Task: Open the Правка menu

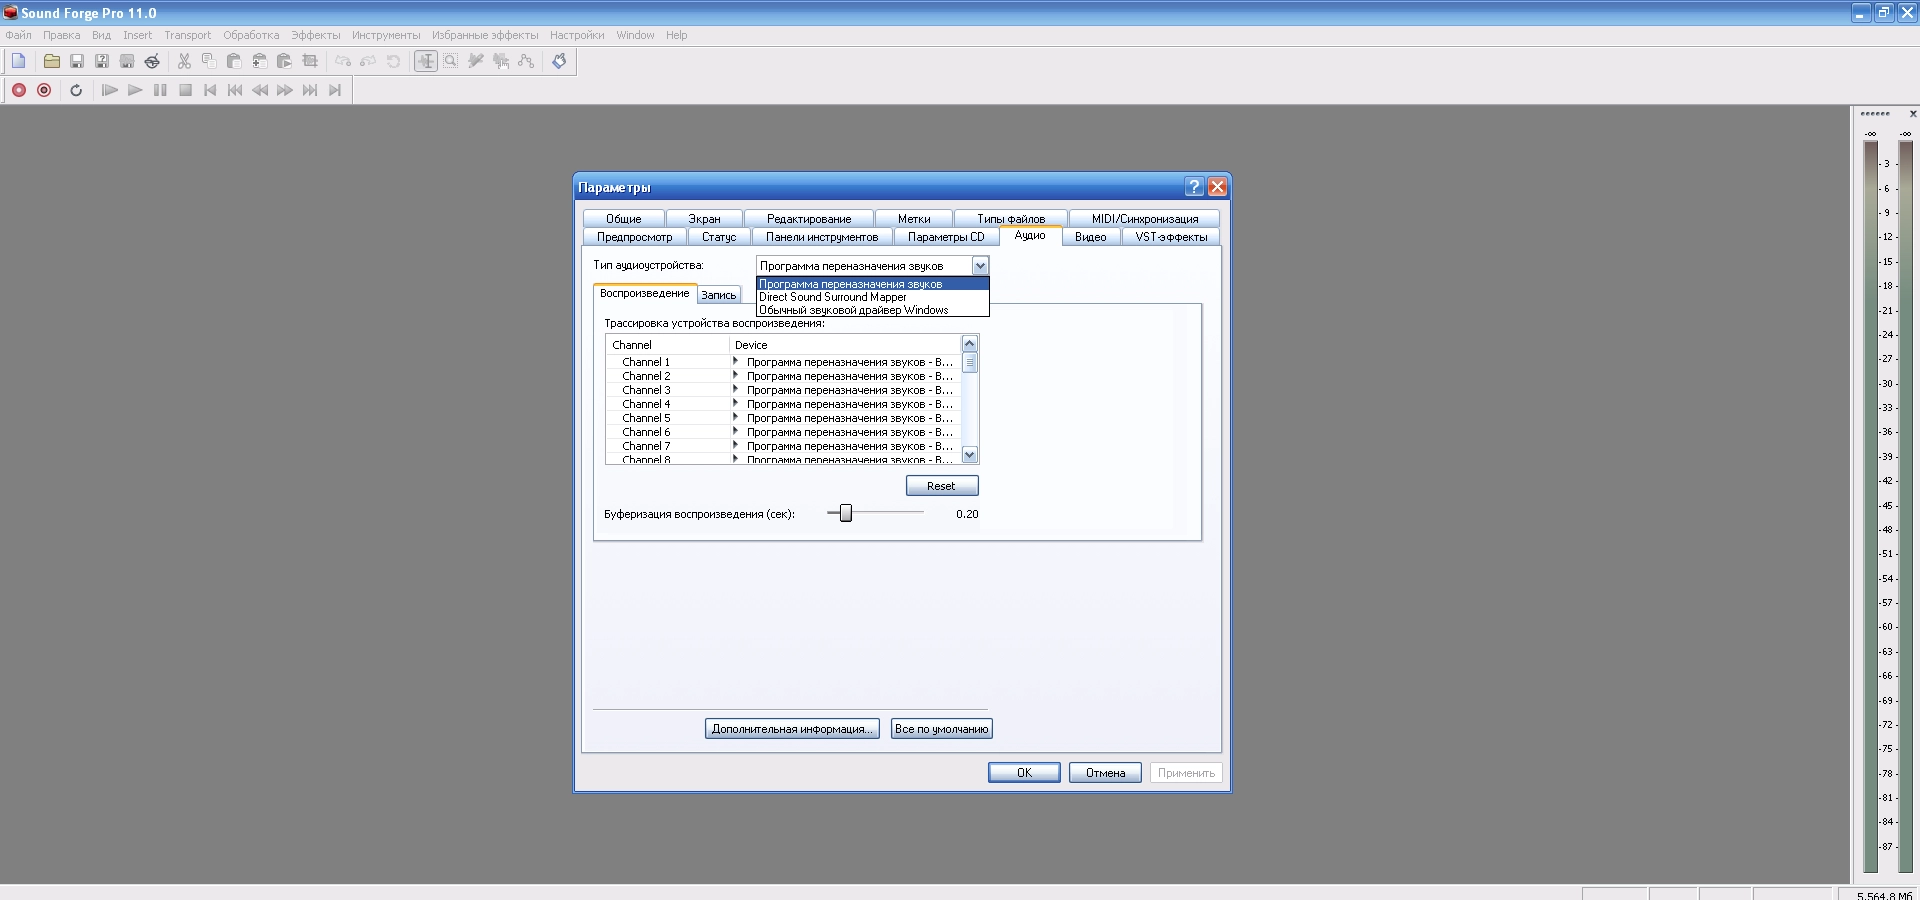Action: click(x=62, y=35)
